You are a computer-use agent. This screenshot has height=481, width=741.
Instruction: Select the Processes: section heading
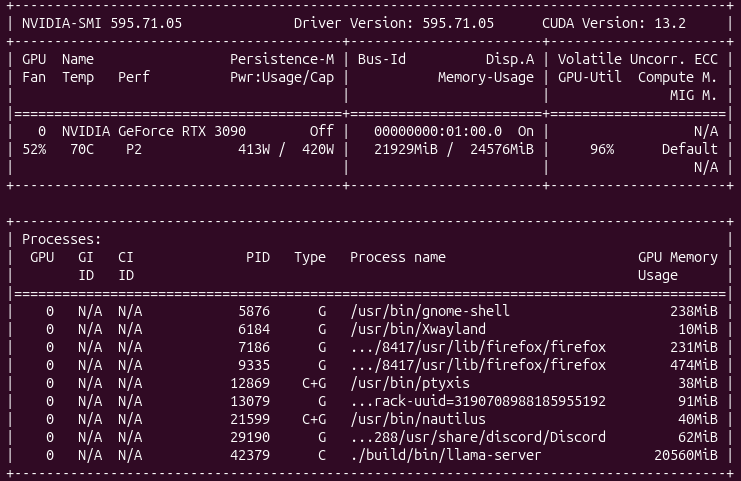pyautogui.click(x=62, y=239)
